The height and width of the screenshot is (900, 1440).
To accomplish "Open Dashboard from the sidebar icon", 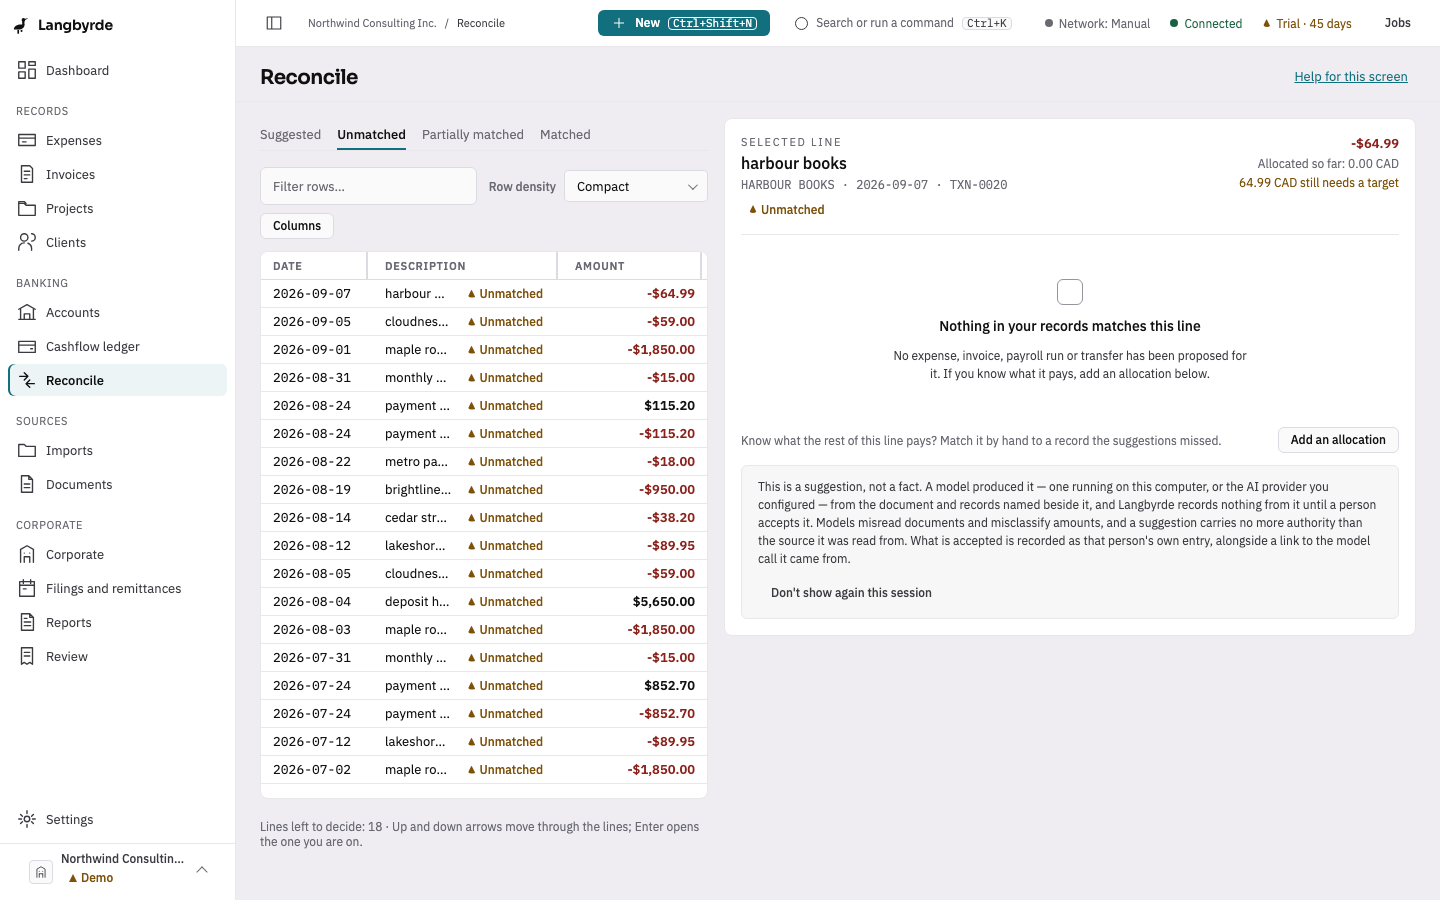I will click(27, 70).
